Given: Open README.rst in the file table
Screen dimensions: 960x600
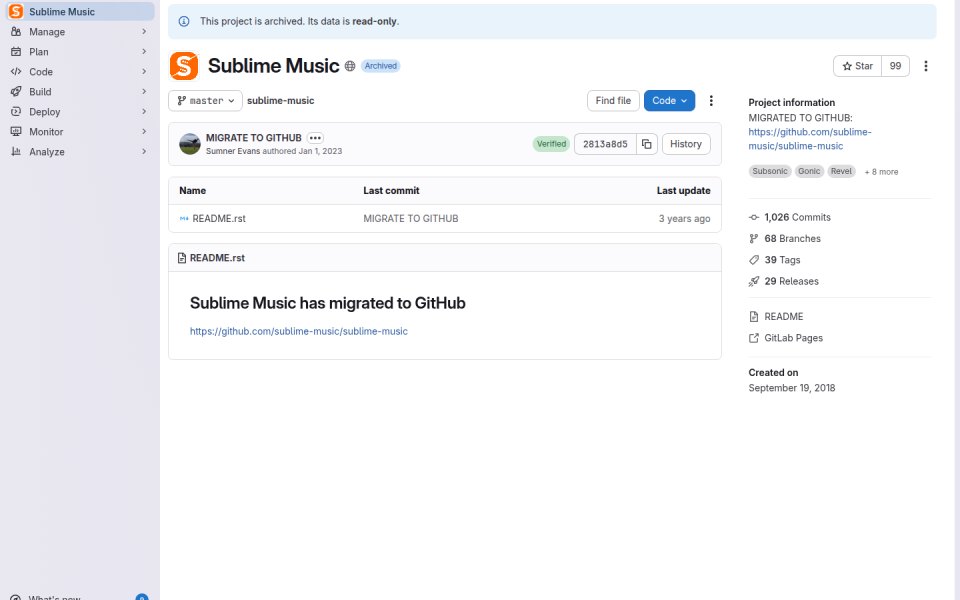Looking at the screenshot, I should [x=219, y=219].
